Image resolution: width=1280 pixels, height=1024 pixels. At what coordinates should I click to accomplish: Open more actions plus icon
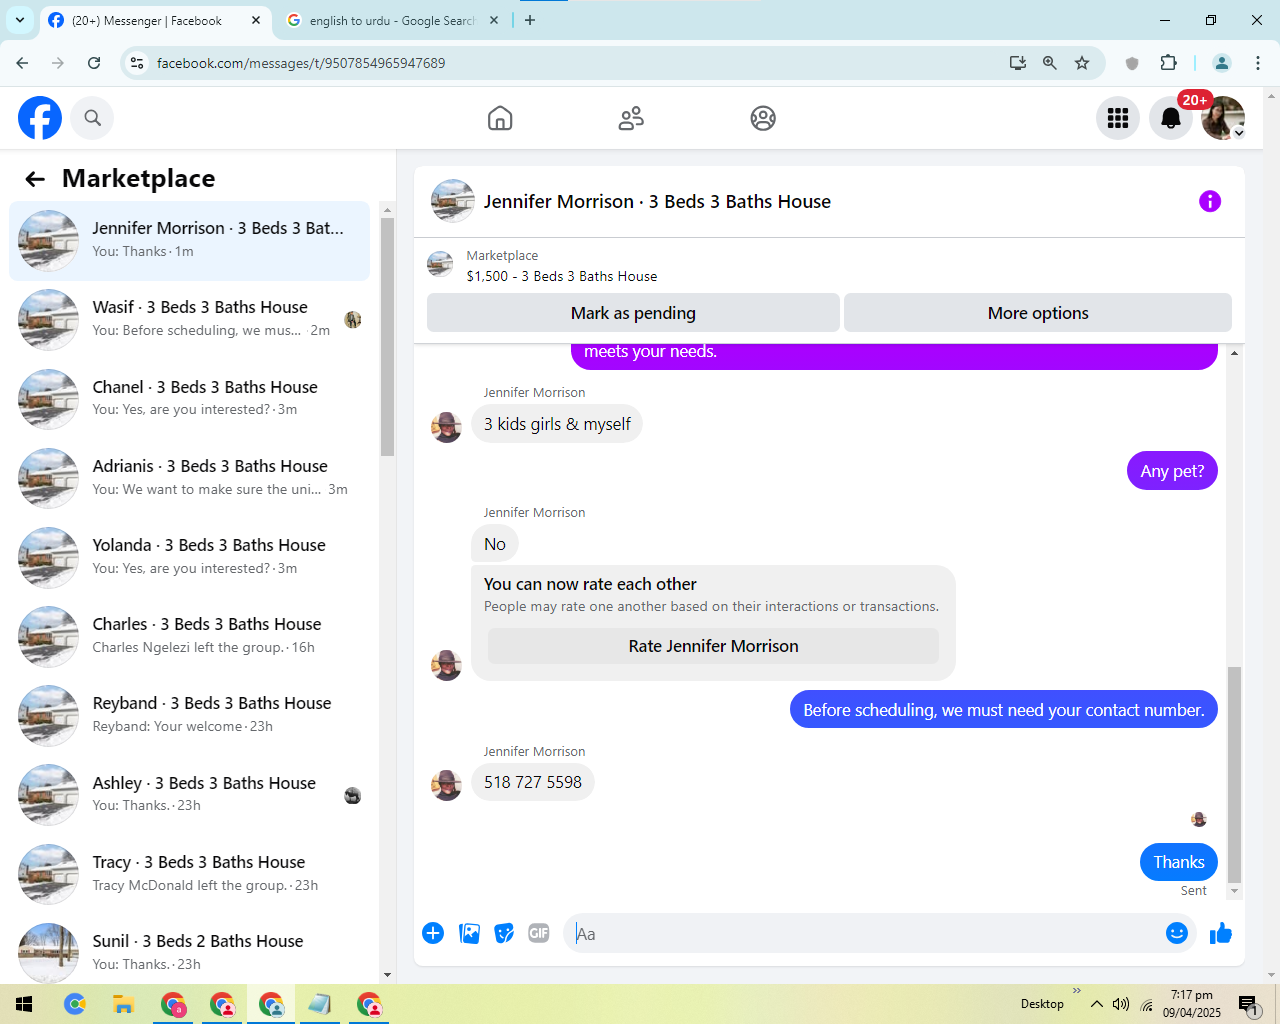click(x=433, y=933)
